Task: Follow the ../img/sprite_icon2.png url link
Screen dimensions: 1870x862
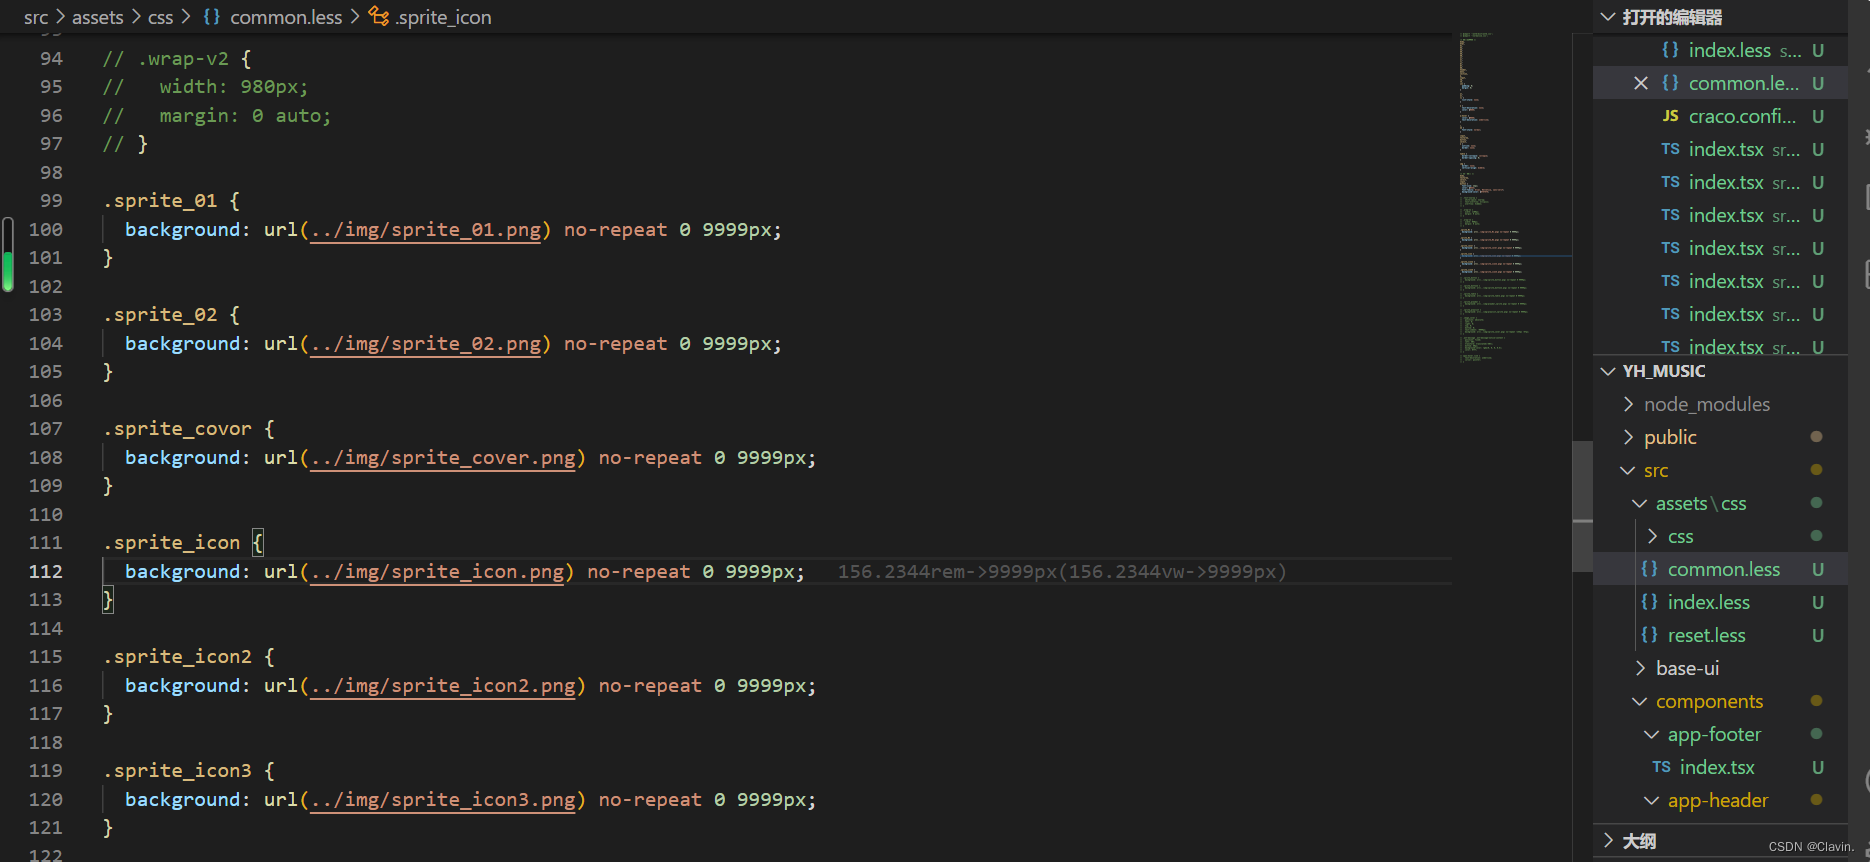Action: click(x=443, y=686)
